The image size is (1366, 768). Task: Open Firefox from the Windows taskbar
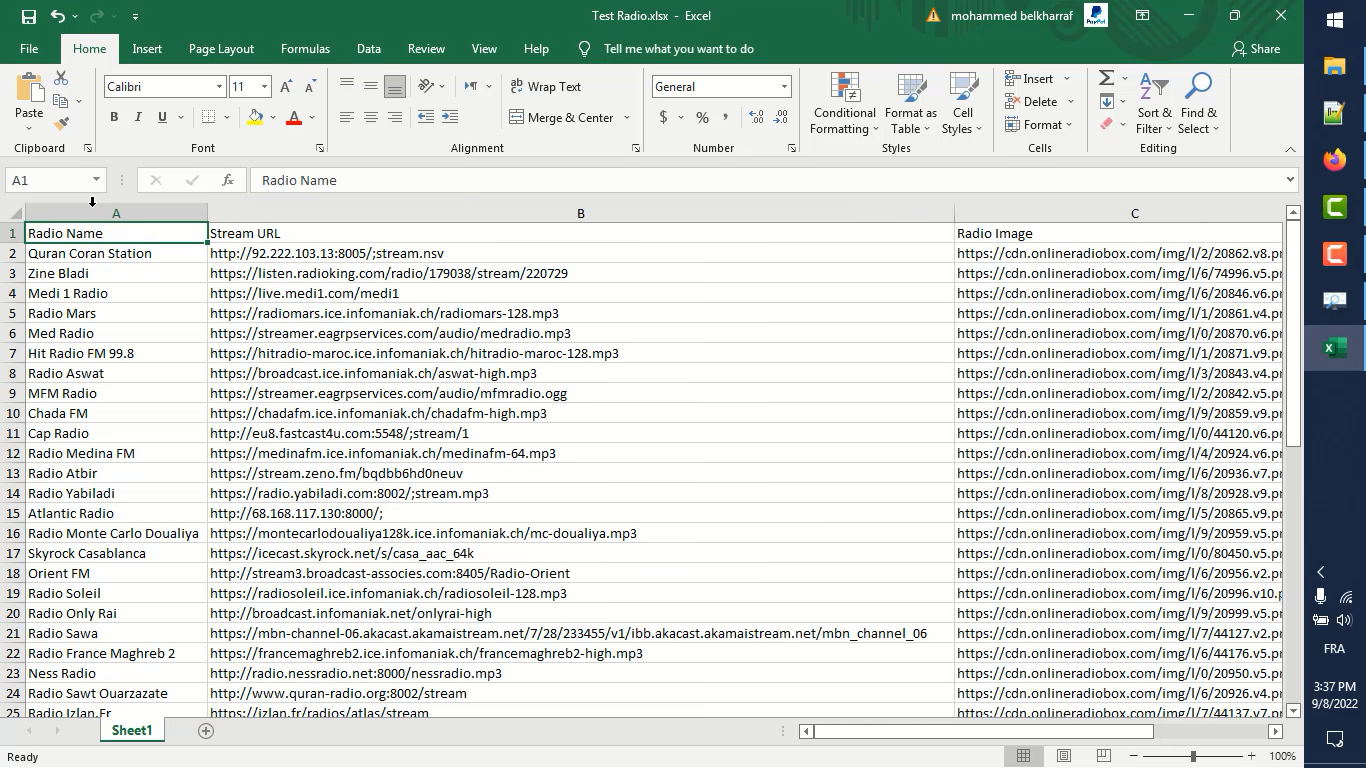pyautogui.click(x=1334, y=160)
